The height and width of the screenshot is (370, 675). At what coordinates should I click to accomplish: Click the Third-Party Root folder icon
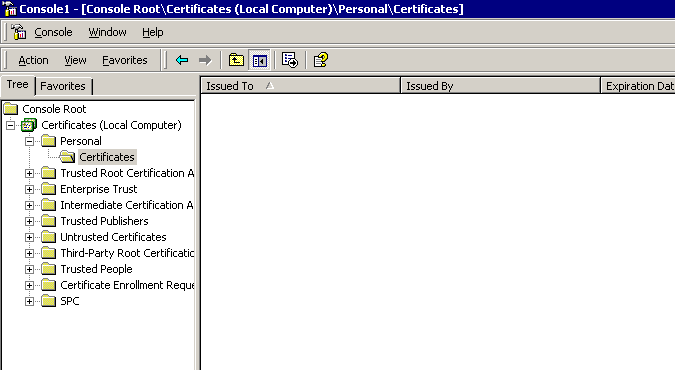(48, 253)
